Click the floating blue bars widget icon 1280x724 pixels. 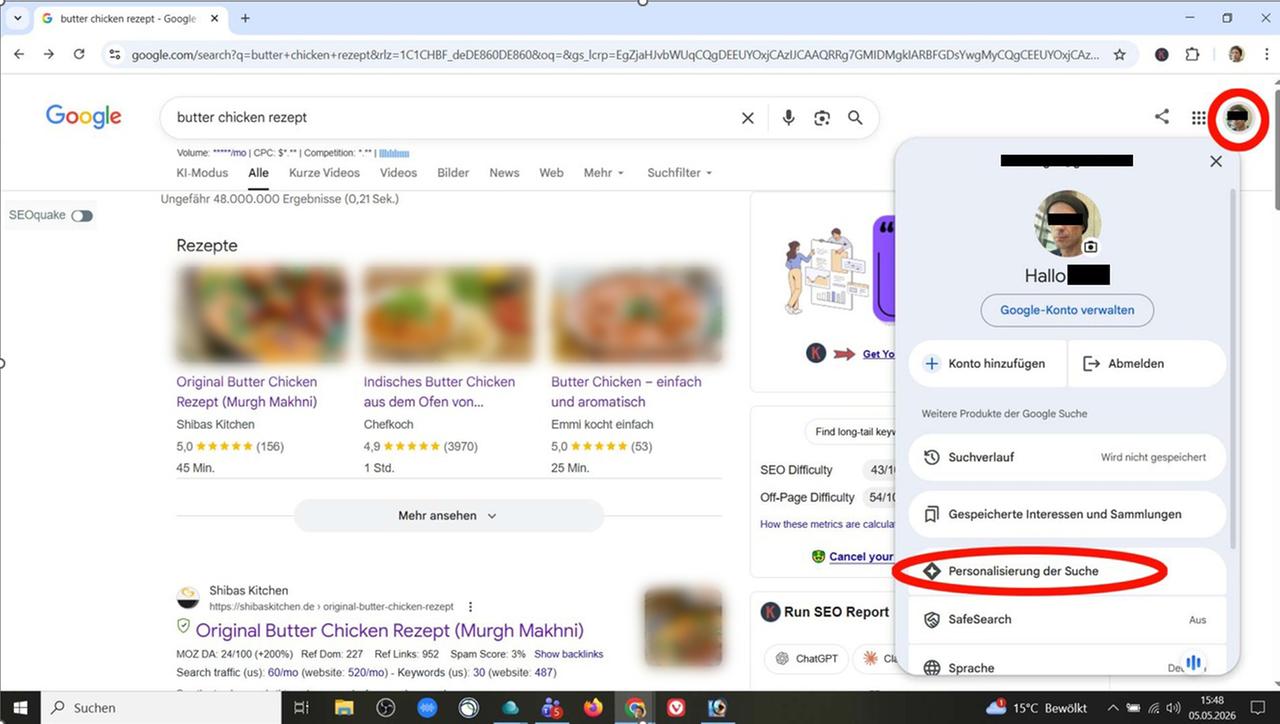coord(1193,662)
